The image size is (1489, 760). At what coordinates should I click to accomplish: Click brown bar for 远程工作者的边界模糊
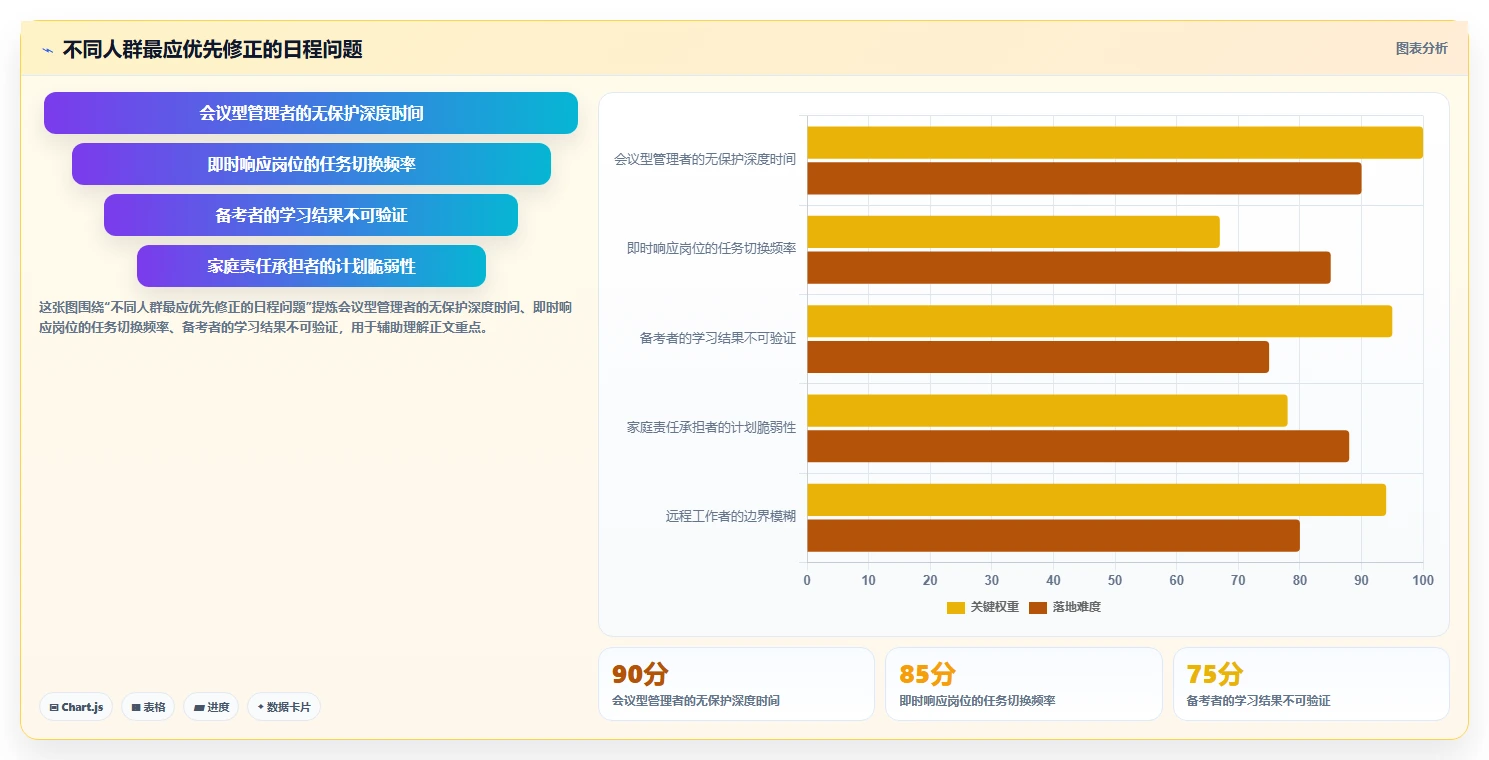tap(1053, 535)
